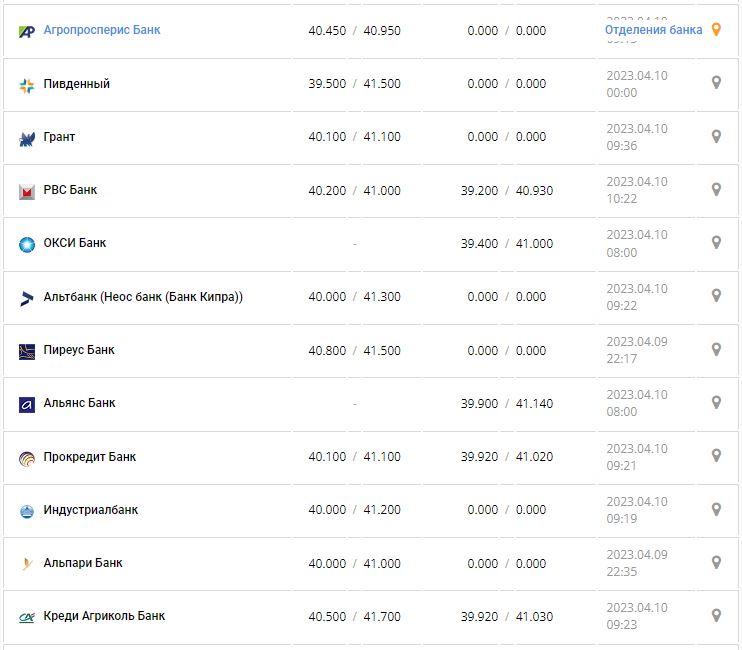Open the Отделения банка link
Screen dimensions: 742x650
click(x=653, y=30)
